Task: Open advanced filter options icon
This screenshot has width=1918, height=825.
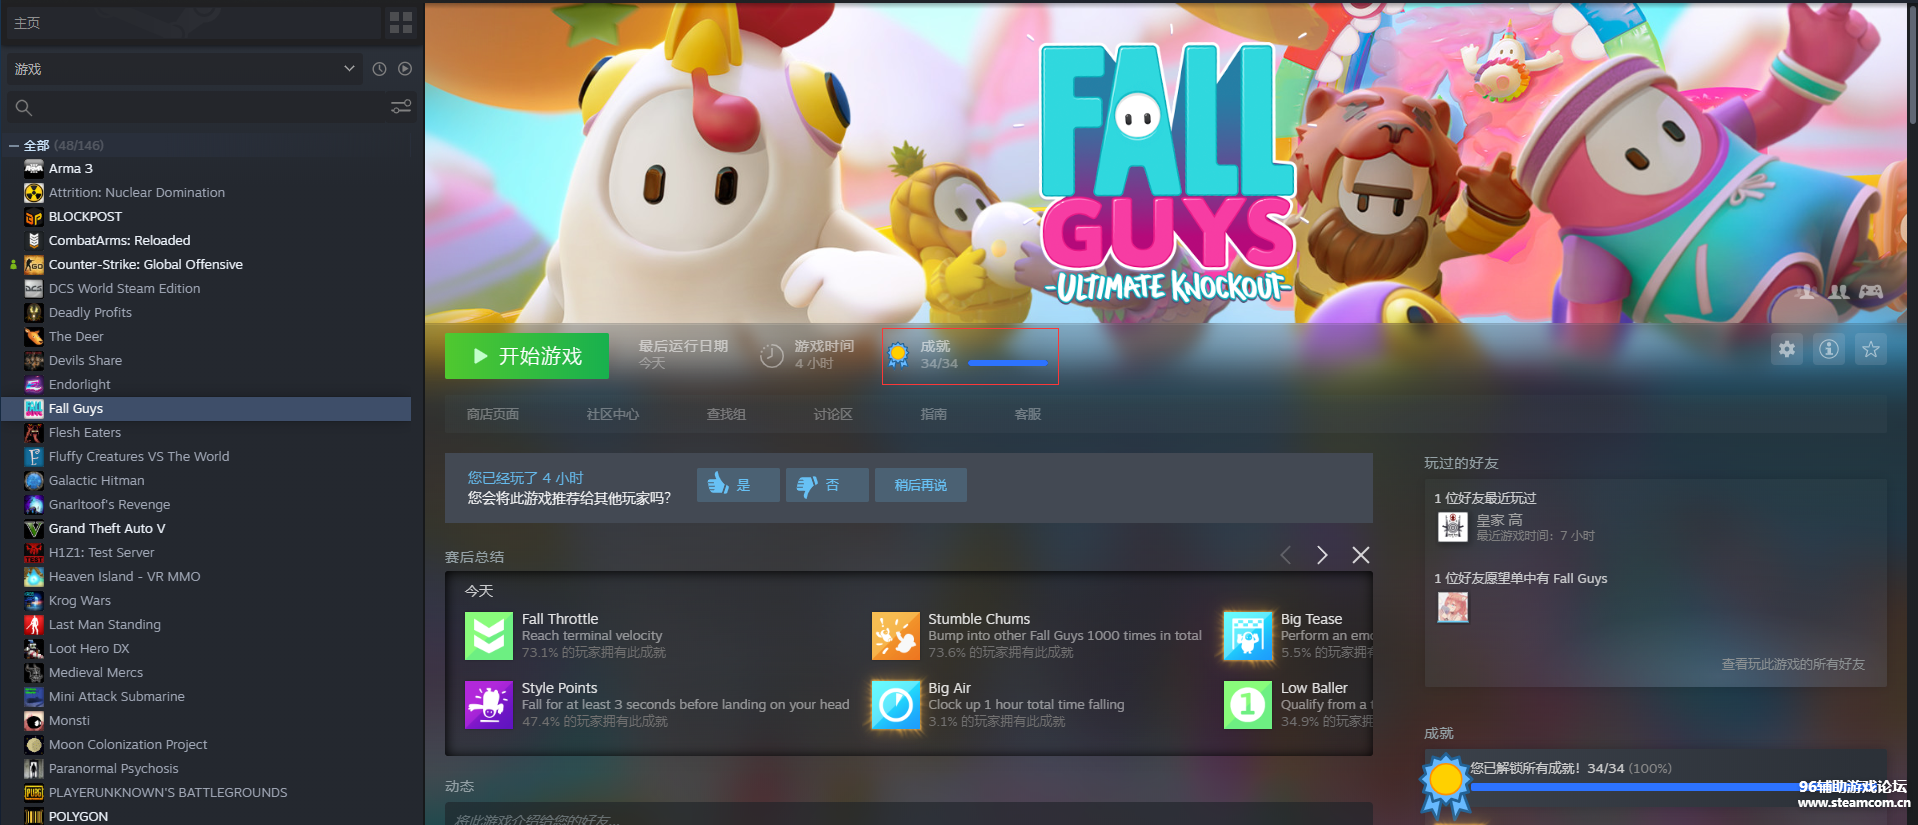Action: (x=401, y=107)
